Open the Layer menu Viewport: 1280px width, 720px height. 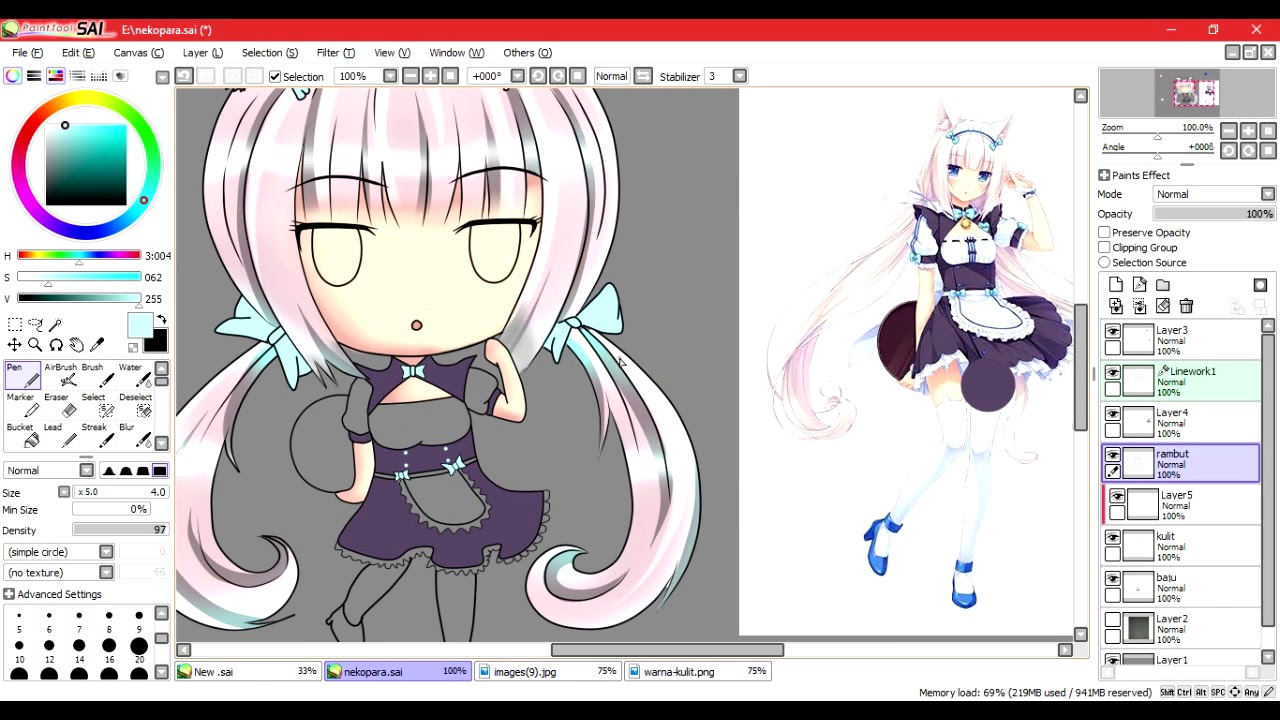click(202, 53)
